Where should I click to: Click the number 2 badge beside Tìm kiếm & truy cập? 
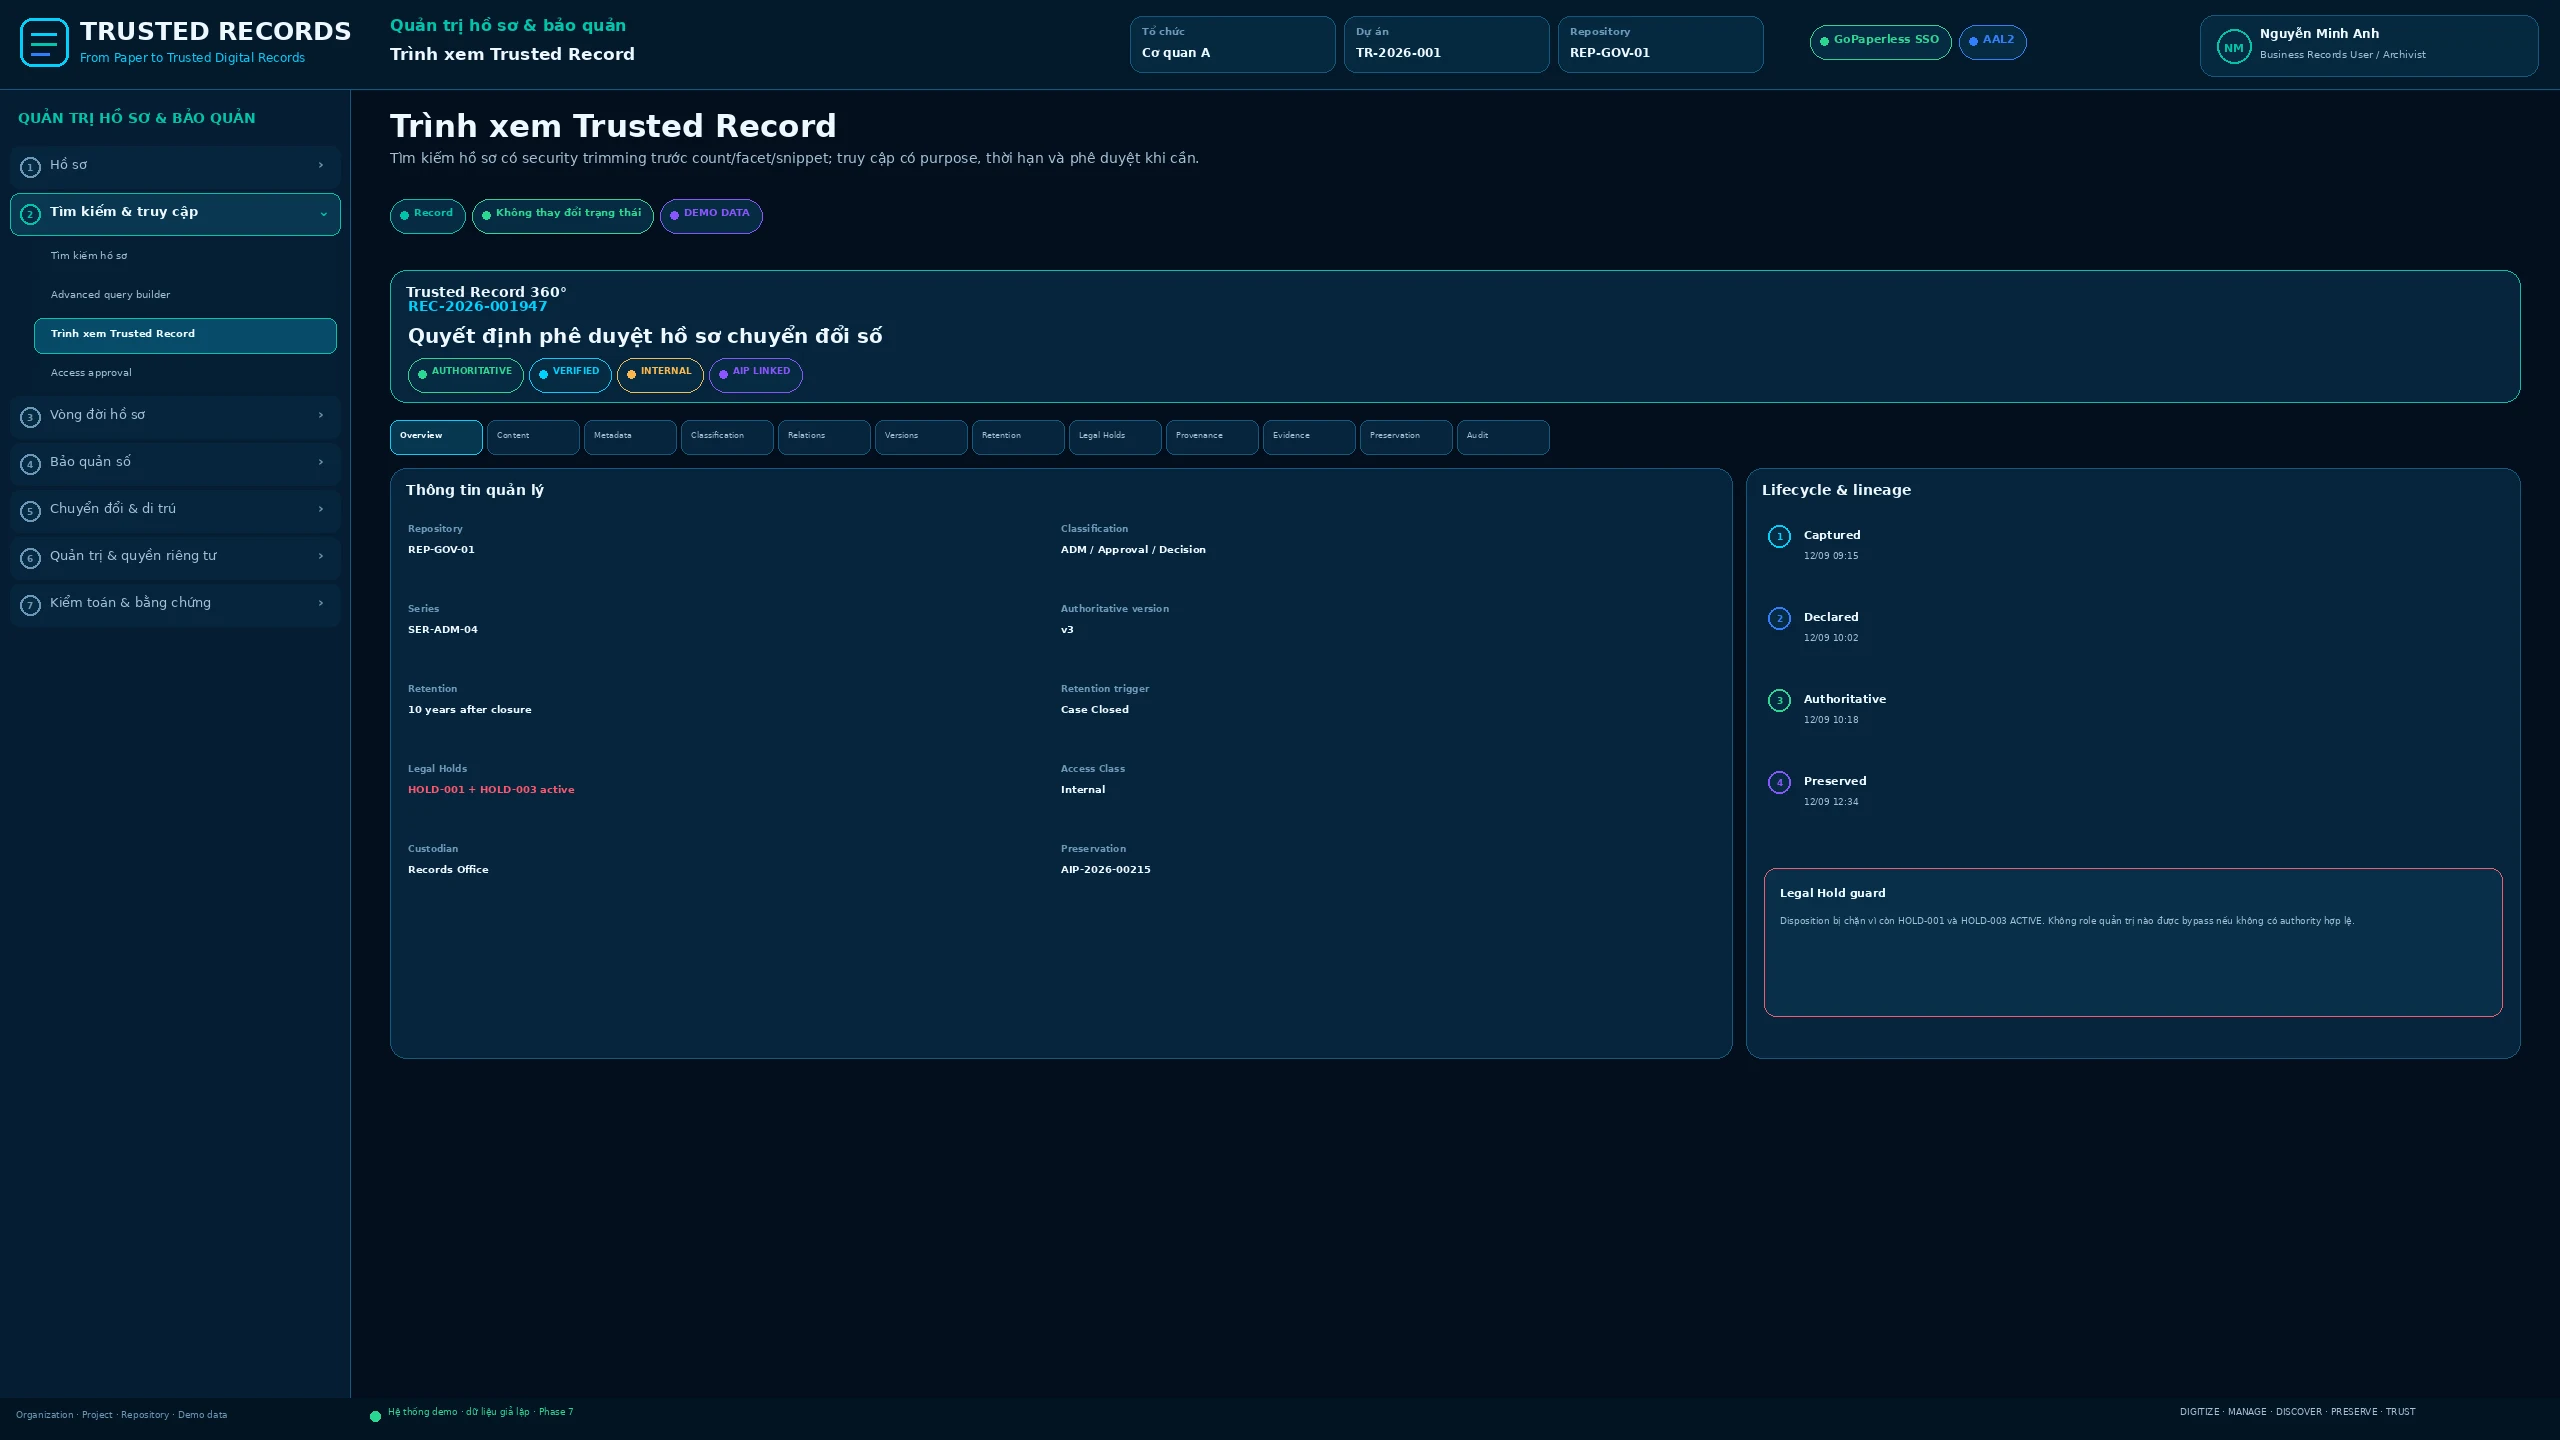click(30, 214)
